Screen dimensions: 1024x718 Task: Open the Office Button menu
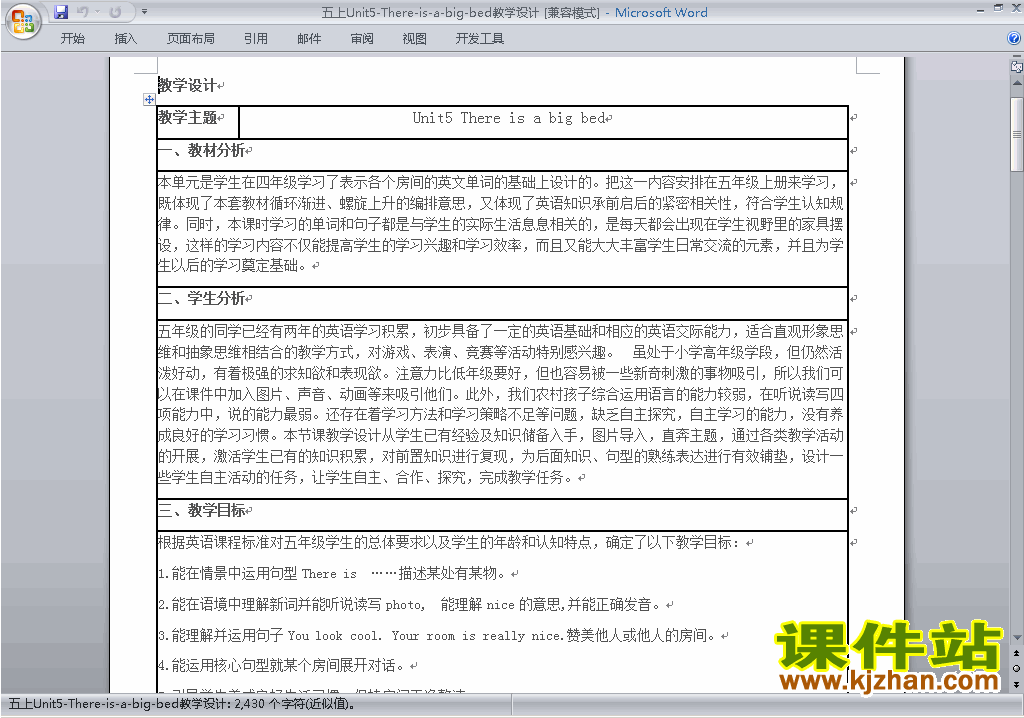[23, 21]
